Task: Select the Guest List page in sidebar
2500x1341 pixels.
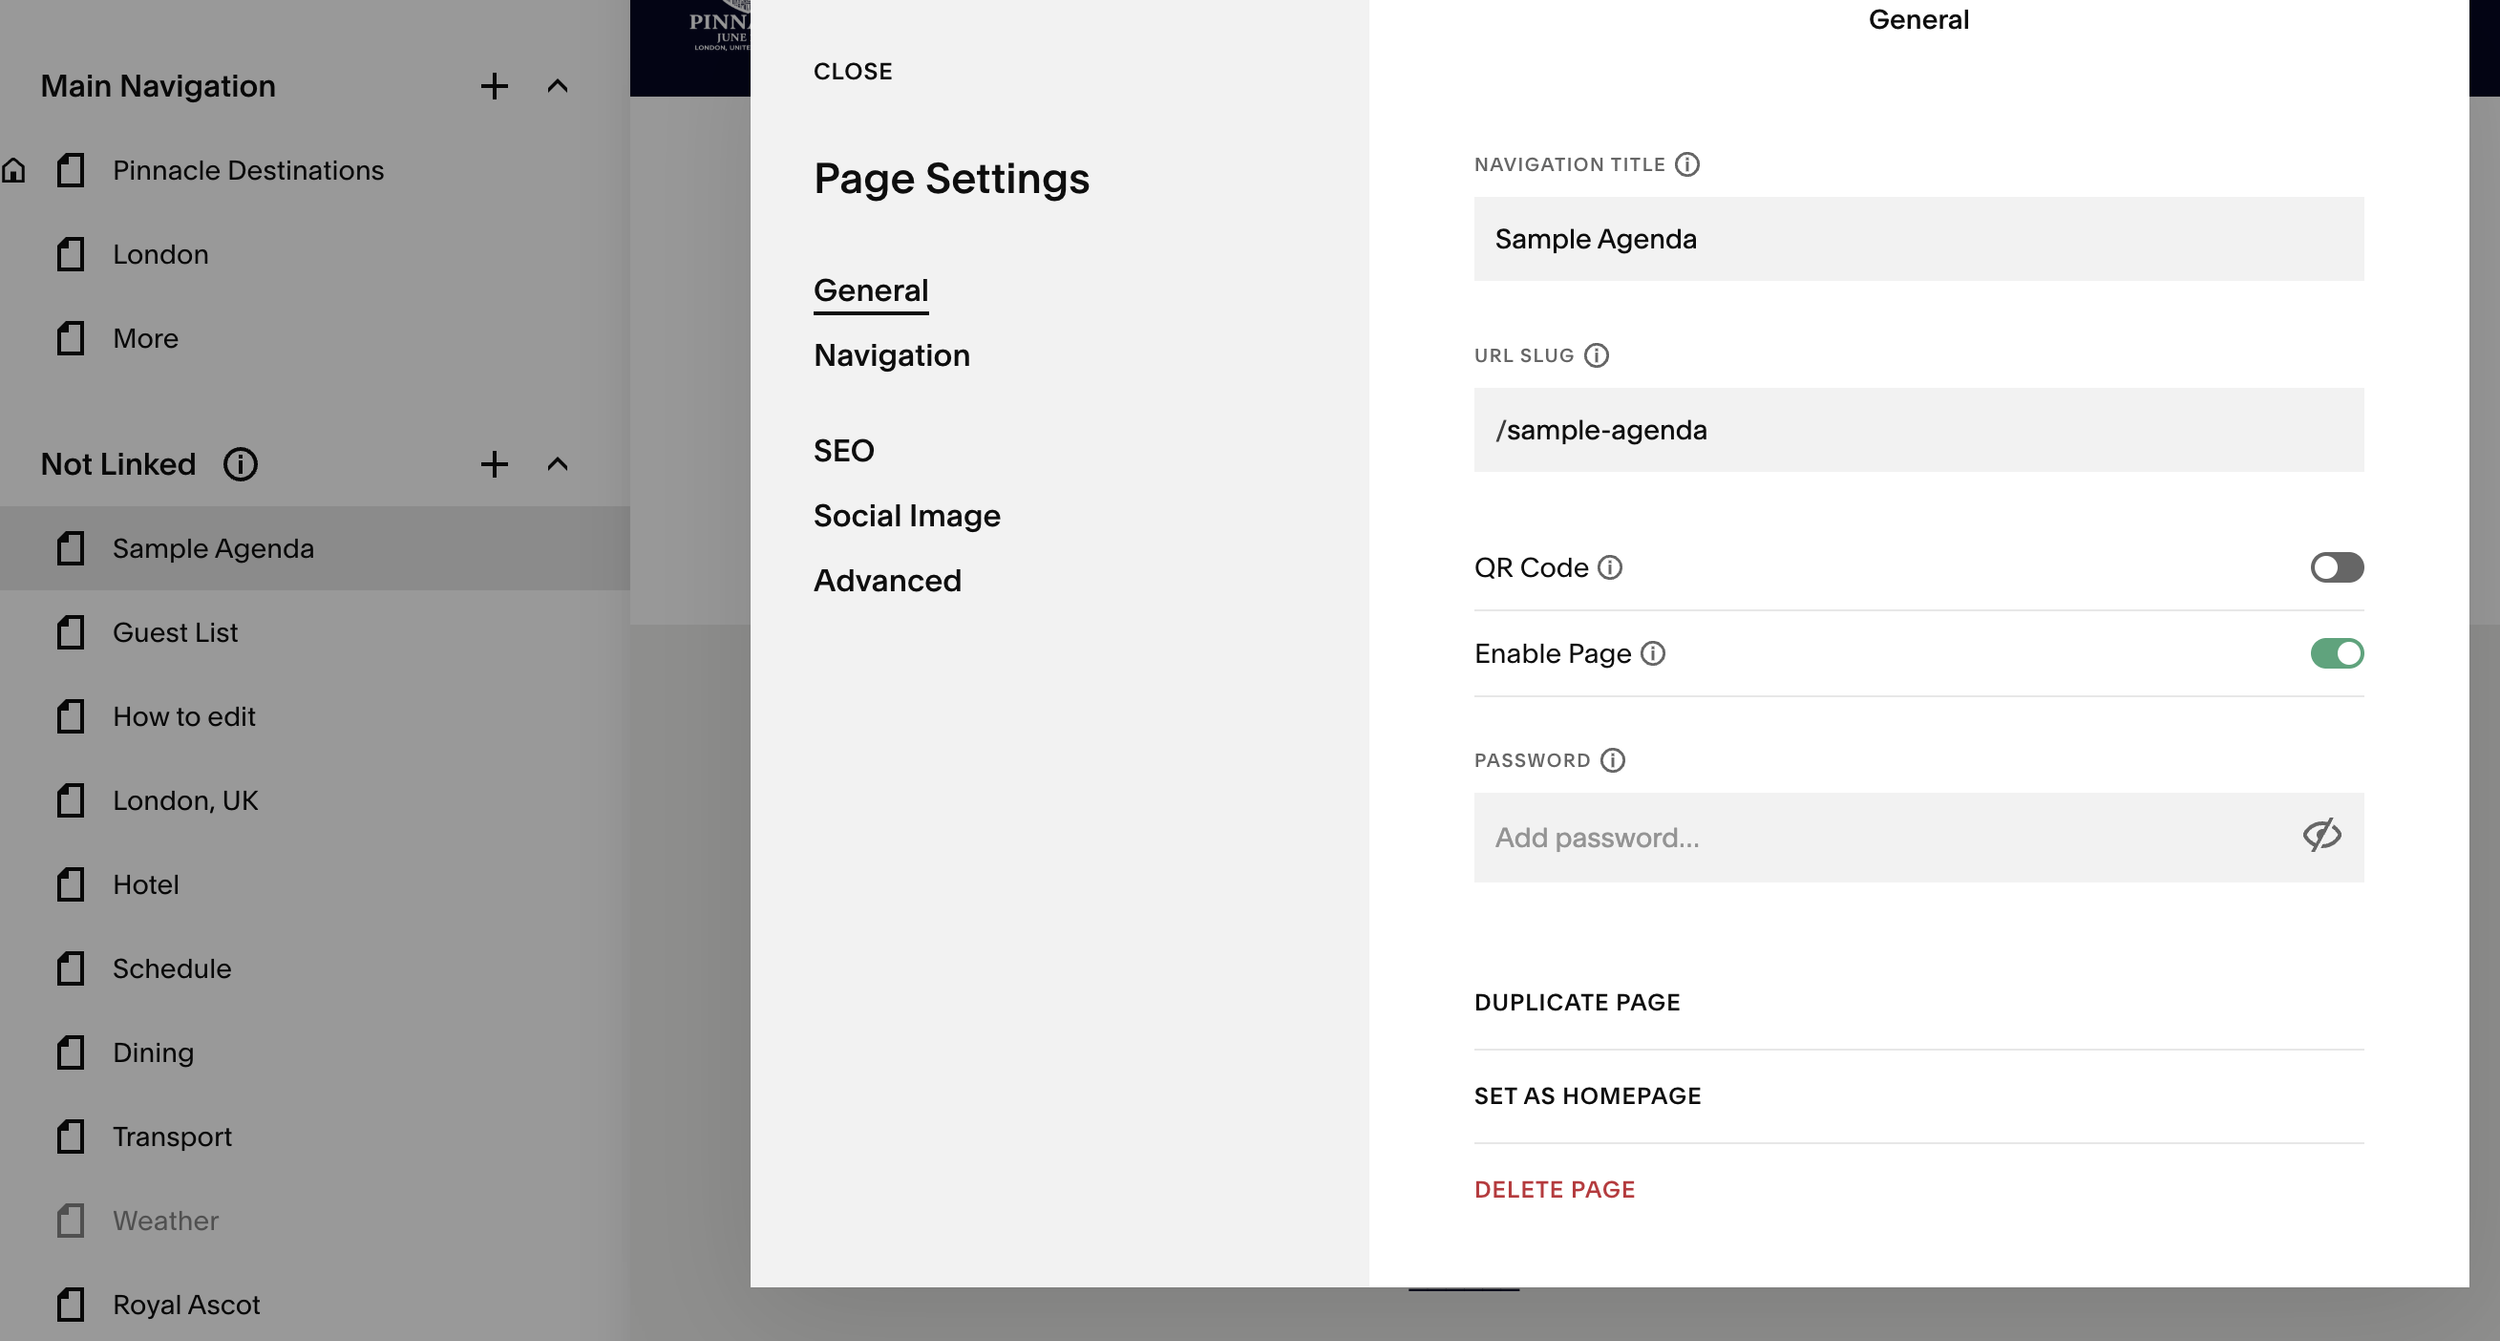Action: click(175, 632)
